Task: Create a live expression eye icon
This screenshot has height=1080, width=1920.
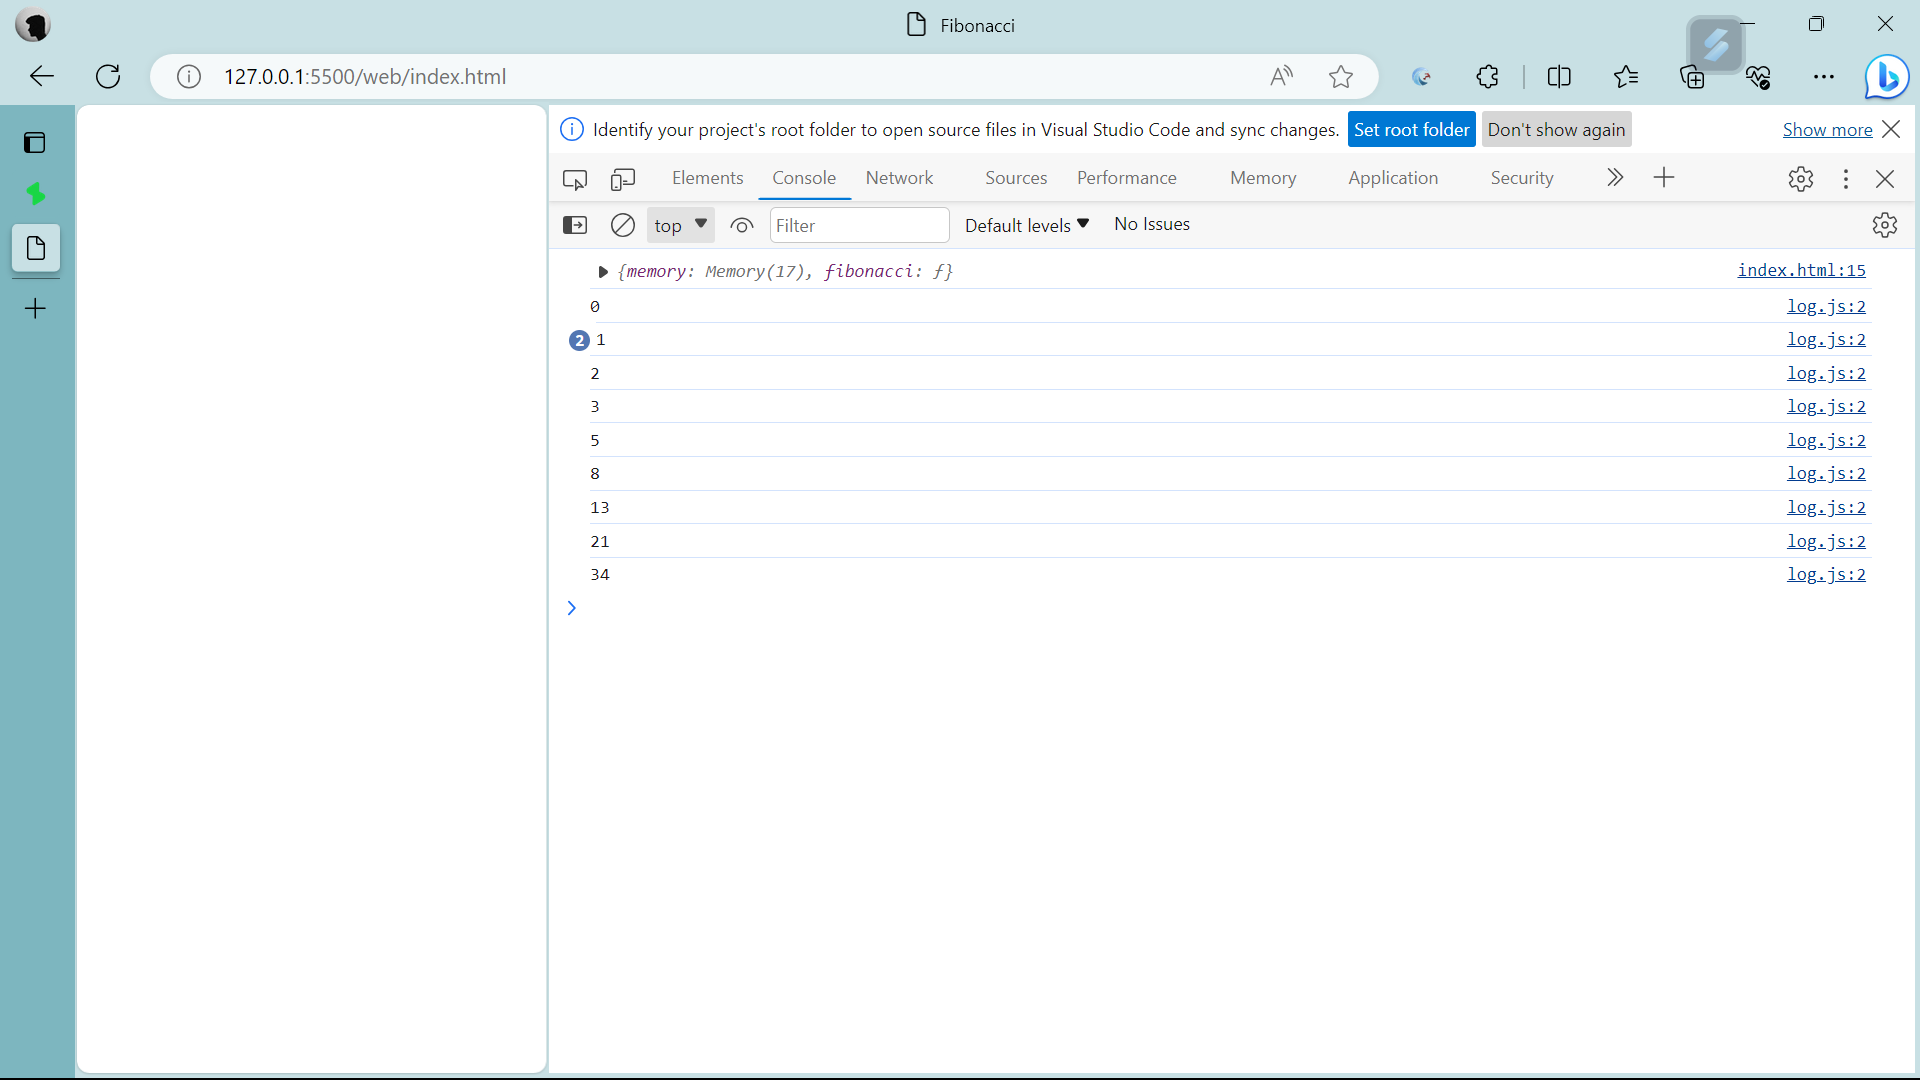Action: point(741,225)
